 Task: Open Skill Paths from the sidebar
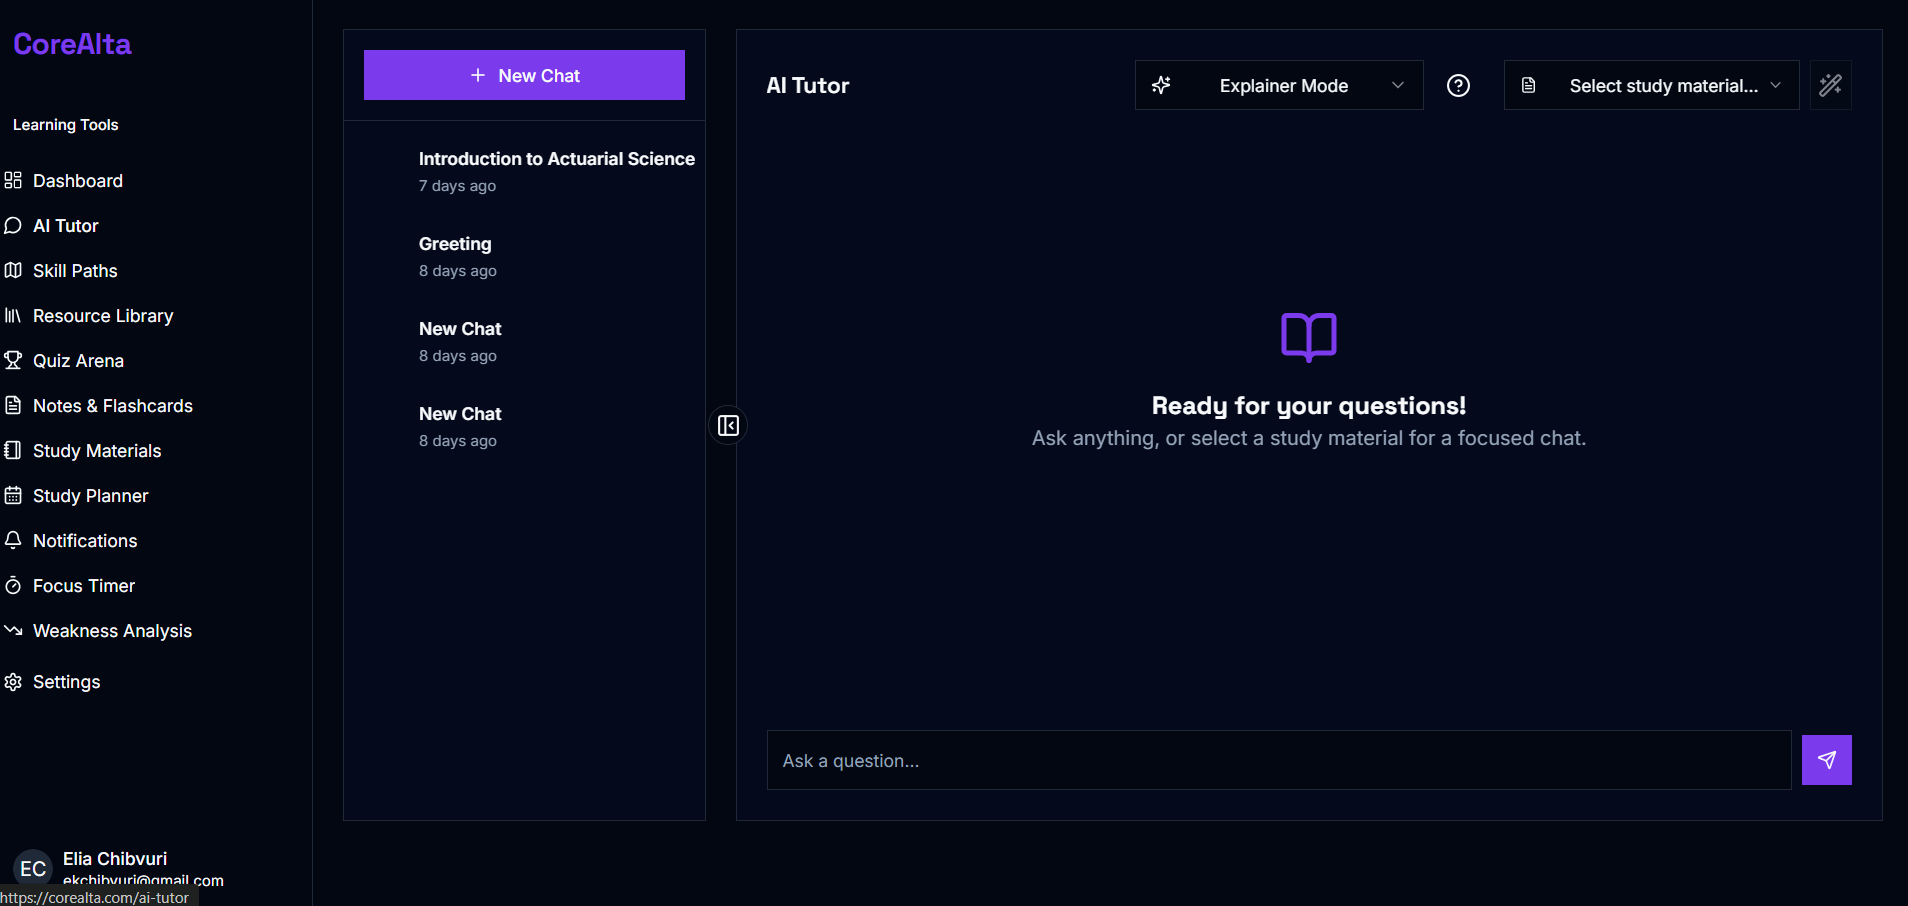pyautogui.click(x=75, y=270)
